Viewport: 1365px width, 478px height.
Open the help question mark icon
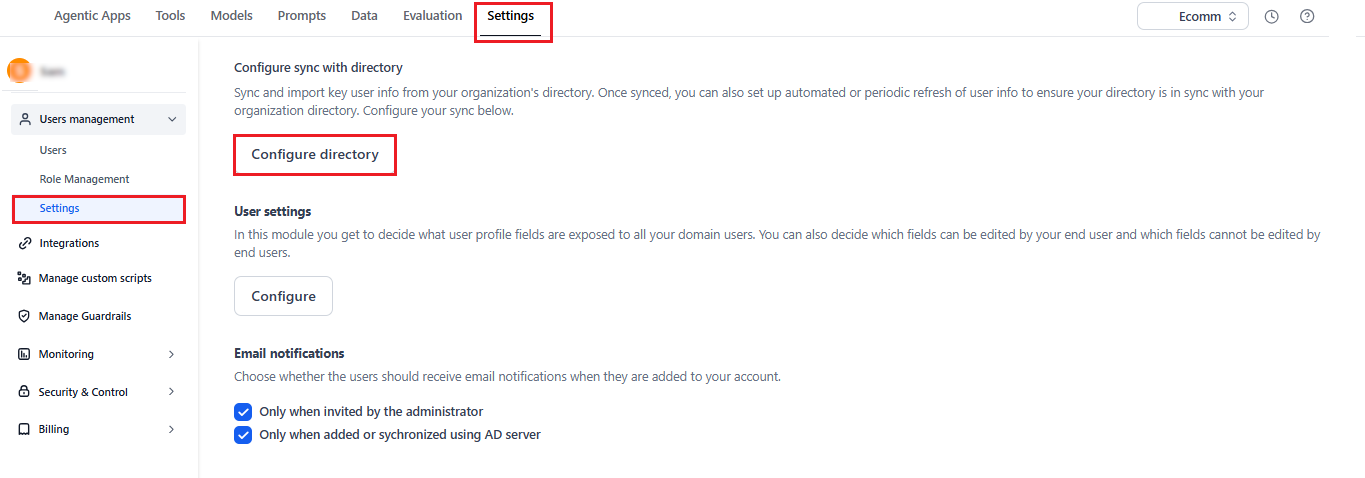(1306, 16)
